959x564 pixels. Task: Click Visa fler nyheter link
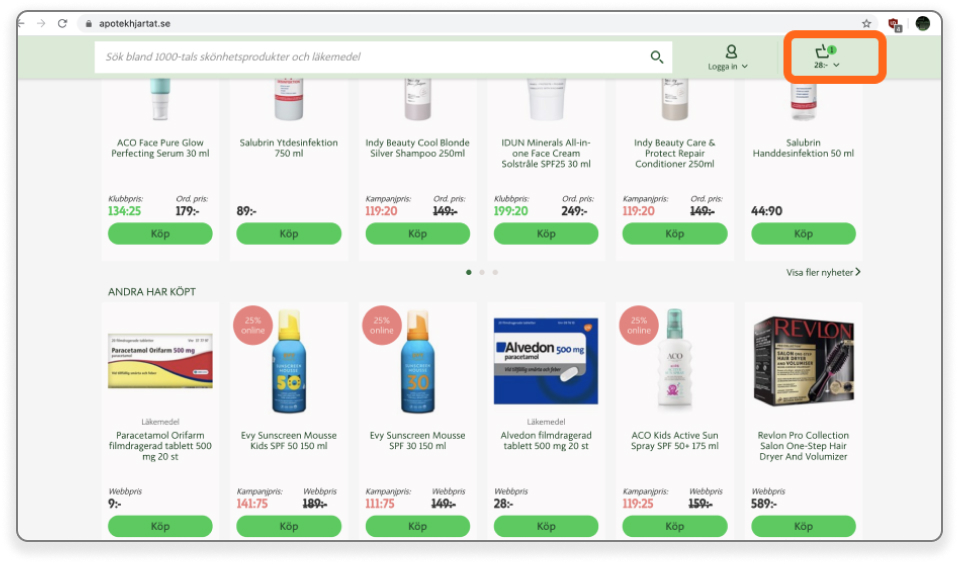823,272
